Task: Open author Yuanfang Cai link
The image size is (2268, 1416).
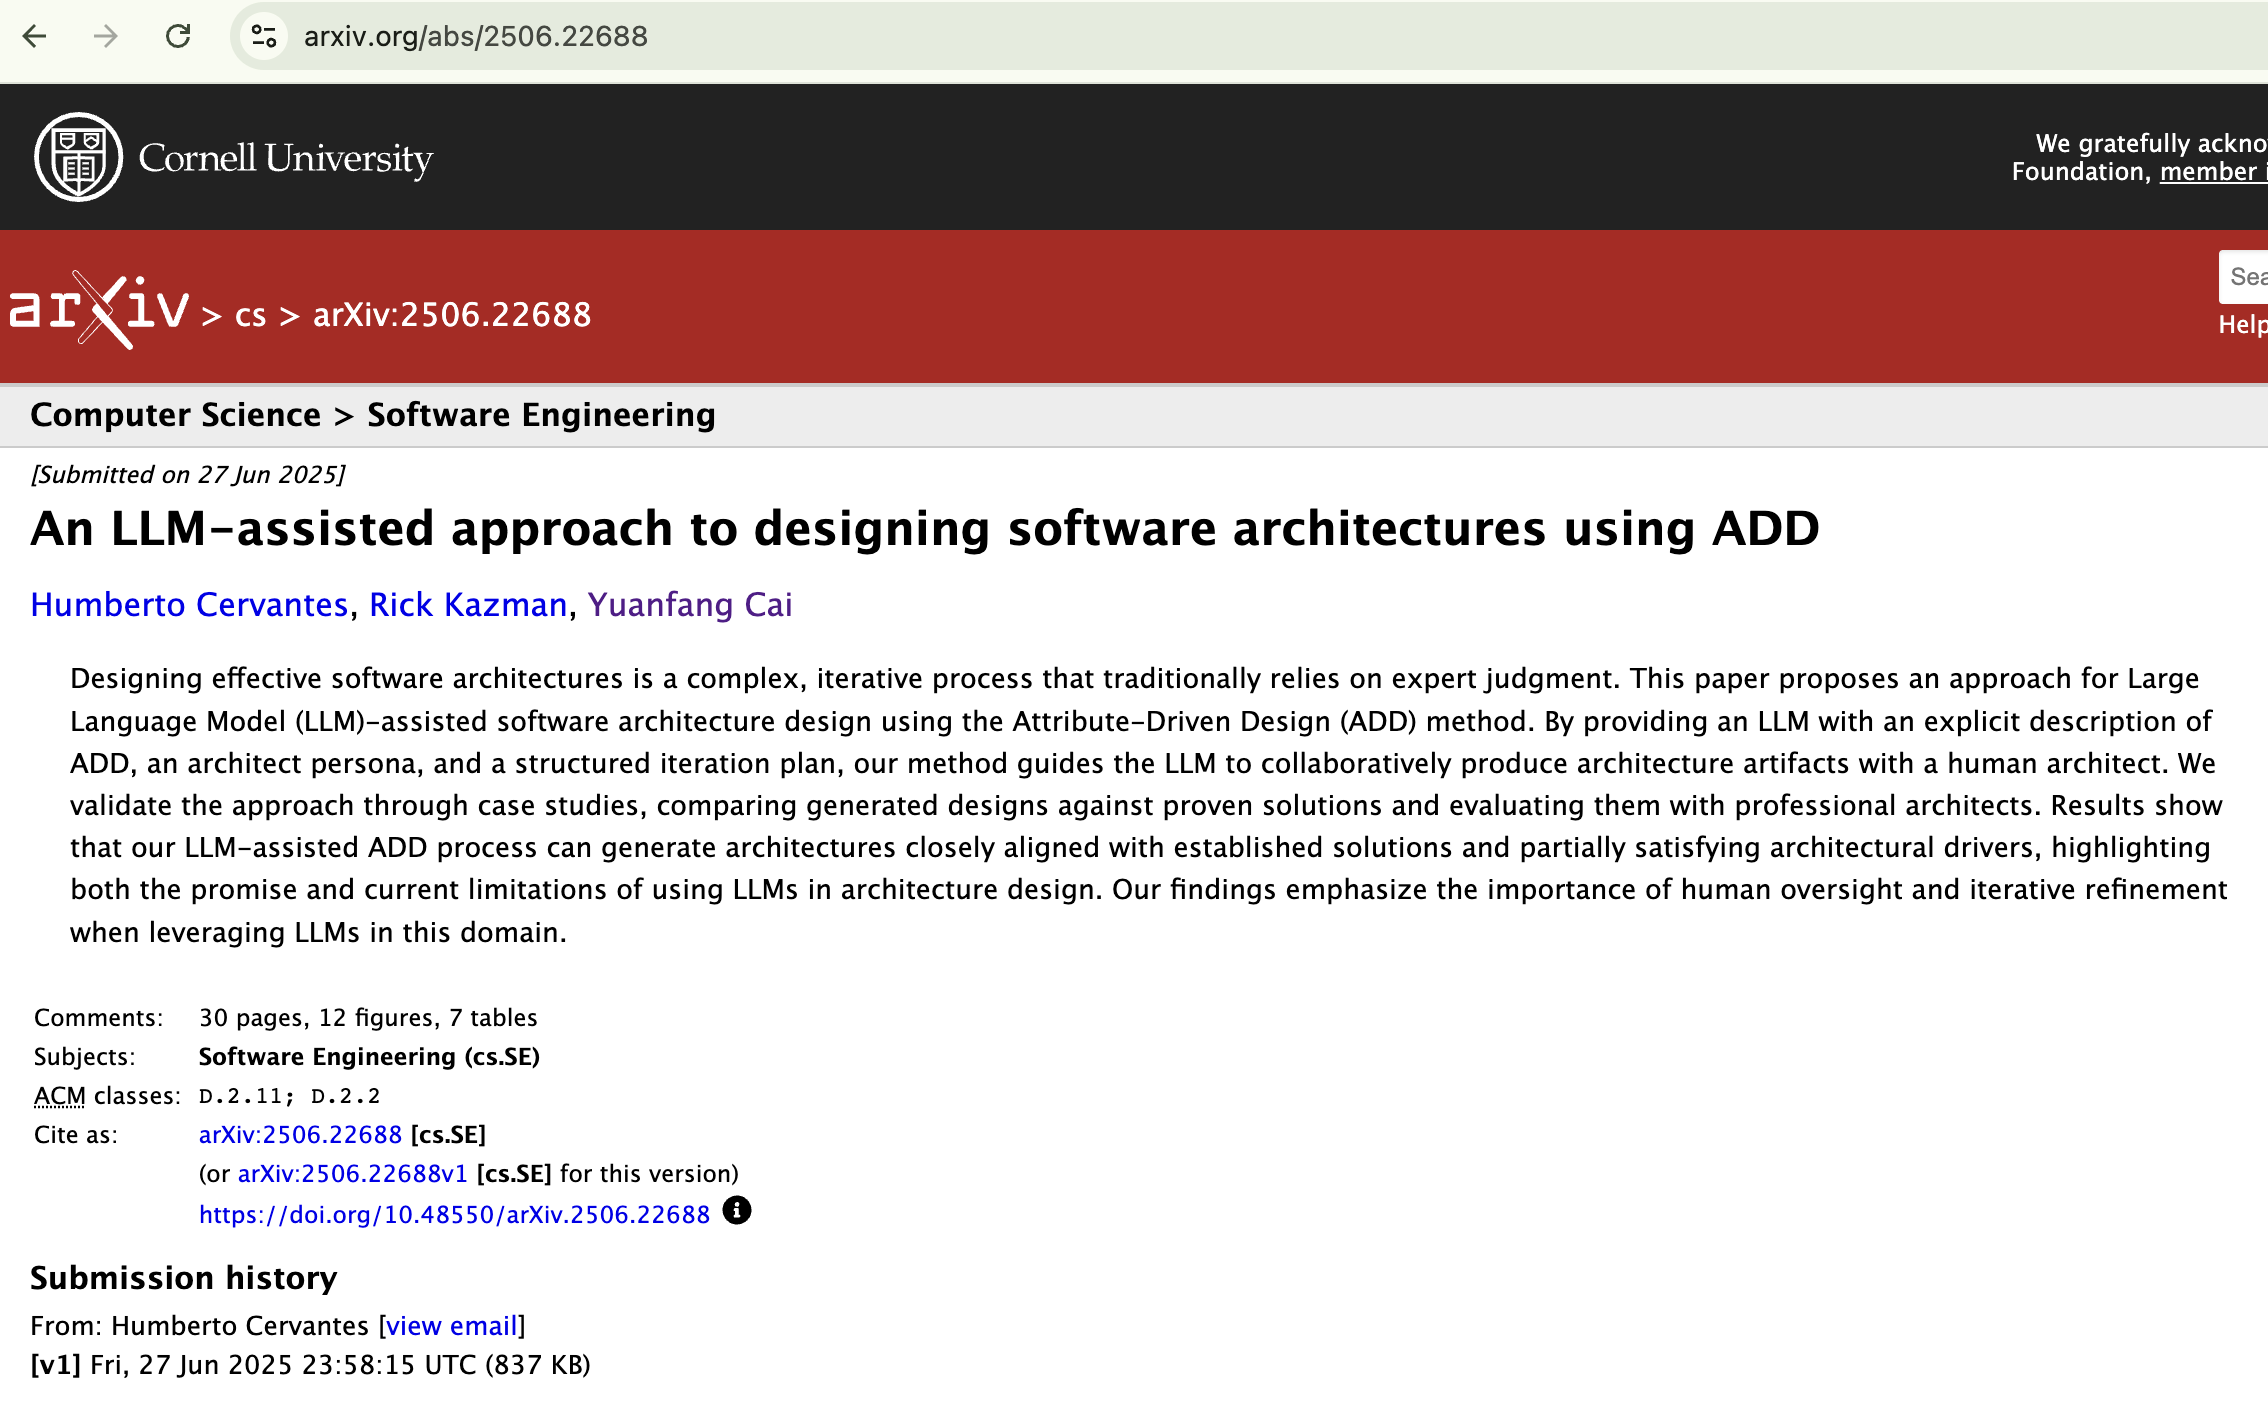Action: tap(690, 605)
